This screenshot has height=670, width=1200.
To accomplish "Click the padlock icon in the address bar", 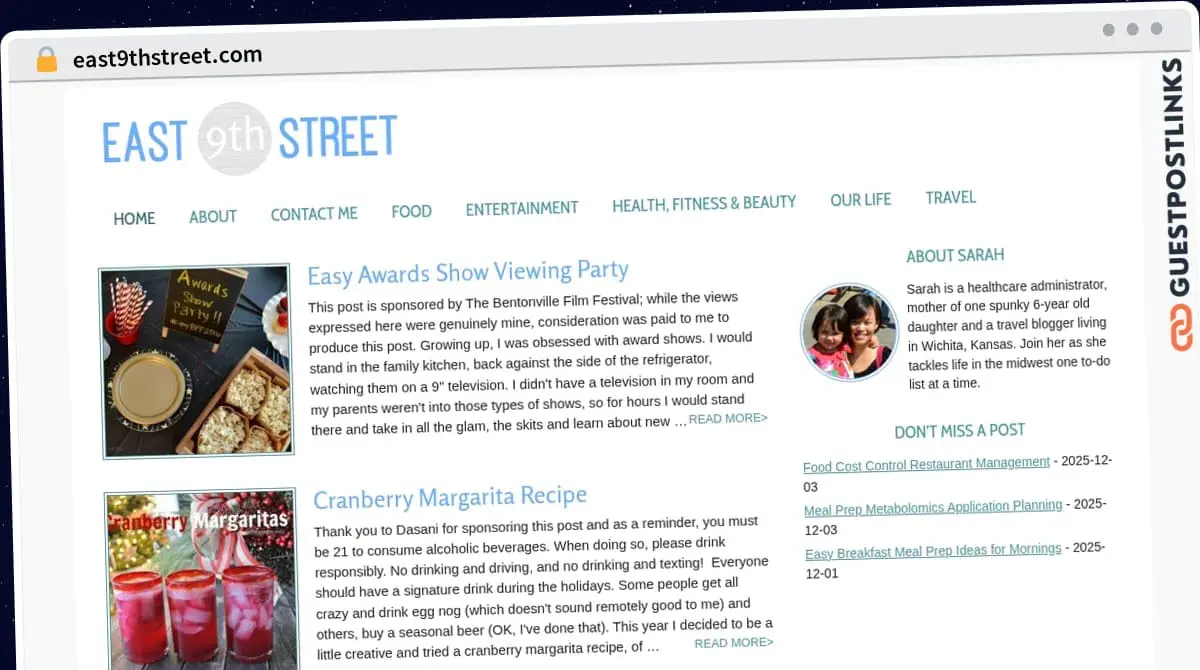I will (x=45, y=58).
